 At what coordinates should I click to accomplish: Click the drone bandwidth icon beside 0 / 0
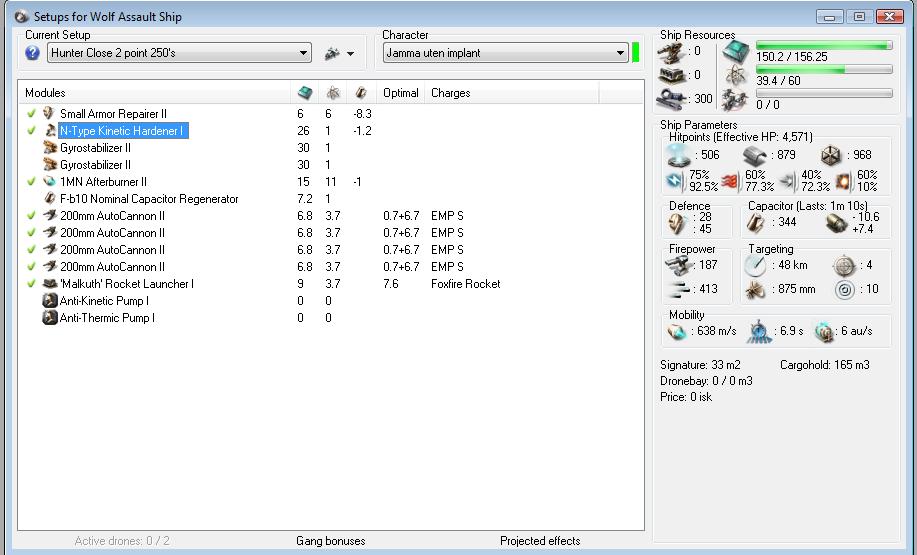[735, 99]
